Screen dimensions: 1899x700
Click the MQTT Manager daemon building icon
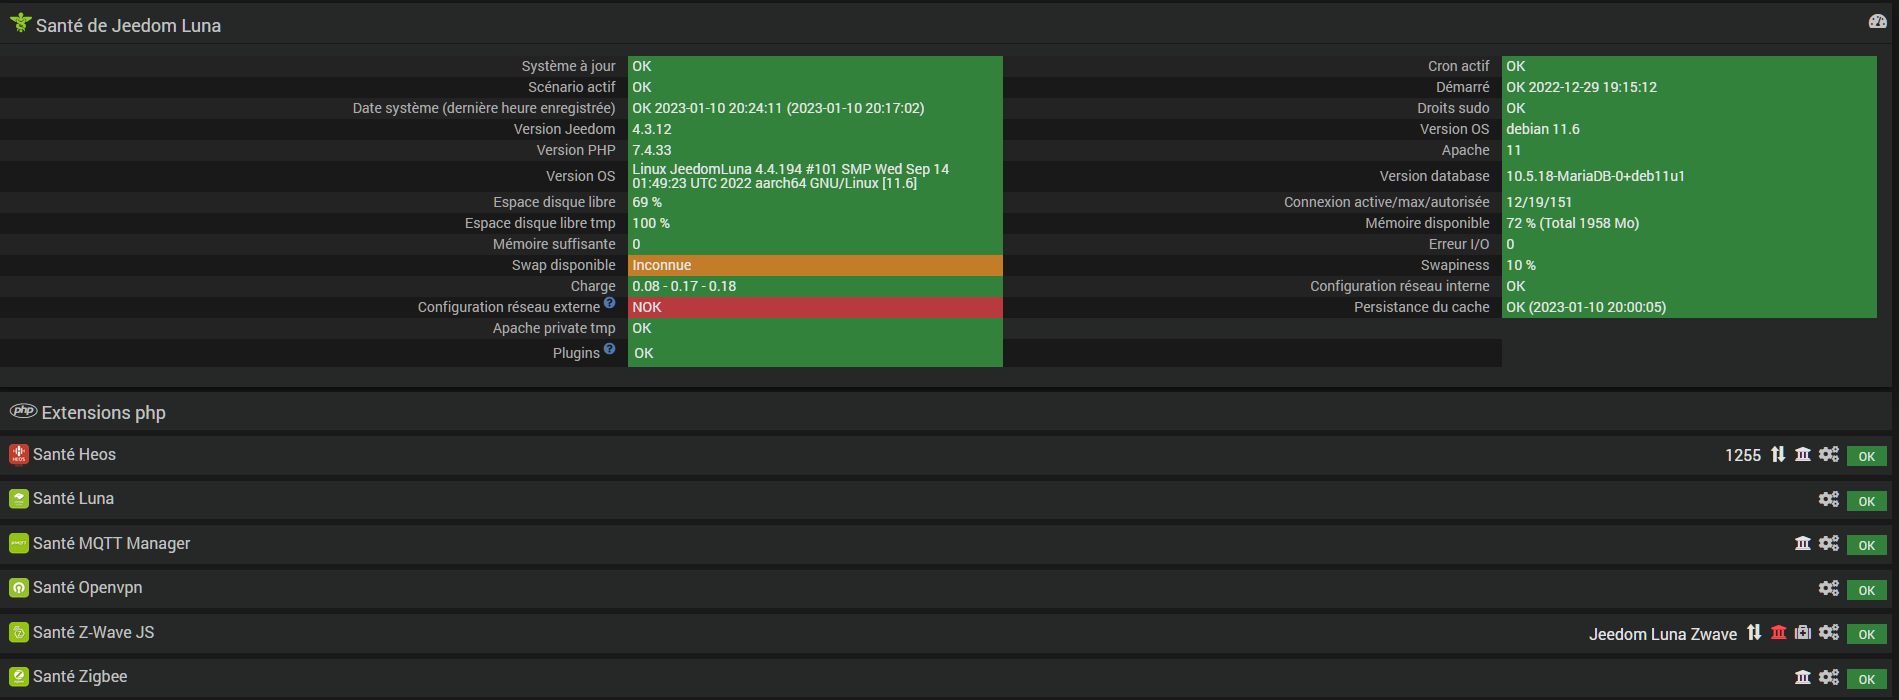tap(1803, 544)
